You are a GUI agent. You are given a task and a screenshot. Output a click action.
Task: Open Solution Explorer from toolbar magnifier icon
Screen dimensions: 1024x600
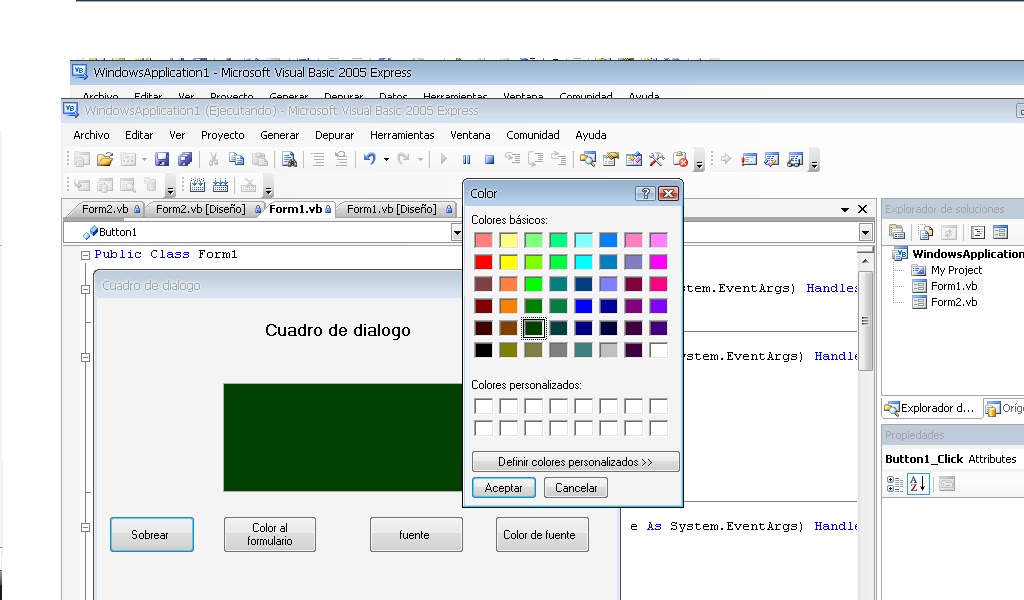[x=587, y=159]
